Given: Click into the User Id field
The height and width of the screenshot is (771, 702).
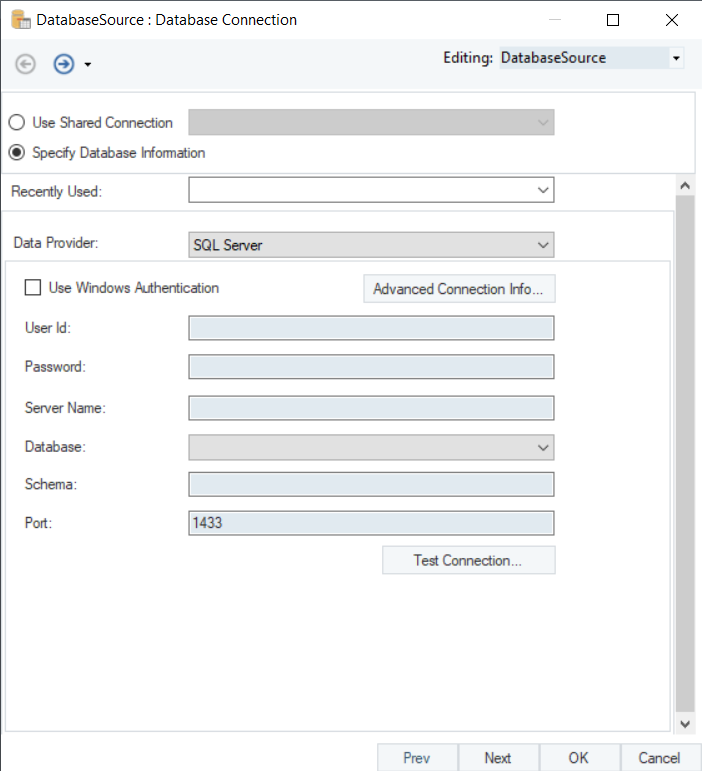Looking at the screenshot, I should tap(370, 329).
